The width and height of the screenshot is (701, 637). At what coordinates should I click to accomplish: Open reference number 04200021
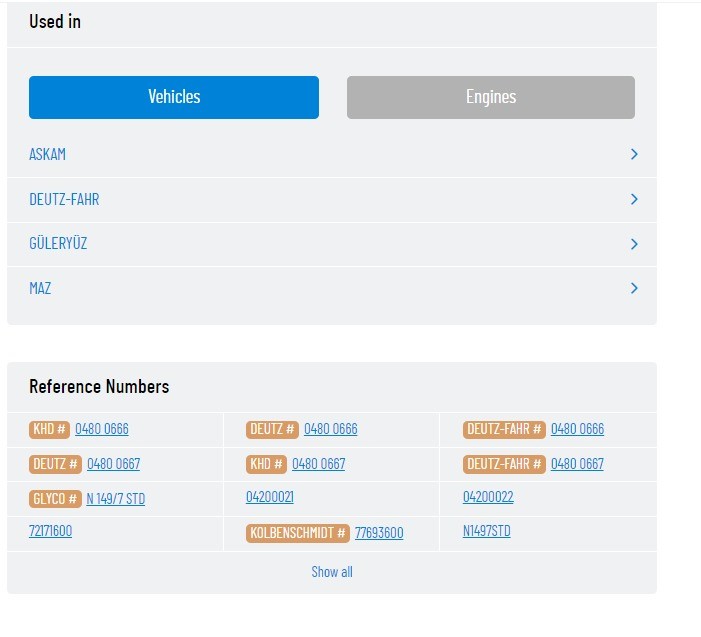(x=270, y=497)
